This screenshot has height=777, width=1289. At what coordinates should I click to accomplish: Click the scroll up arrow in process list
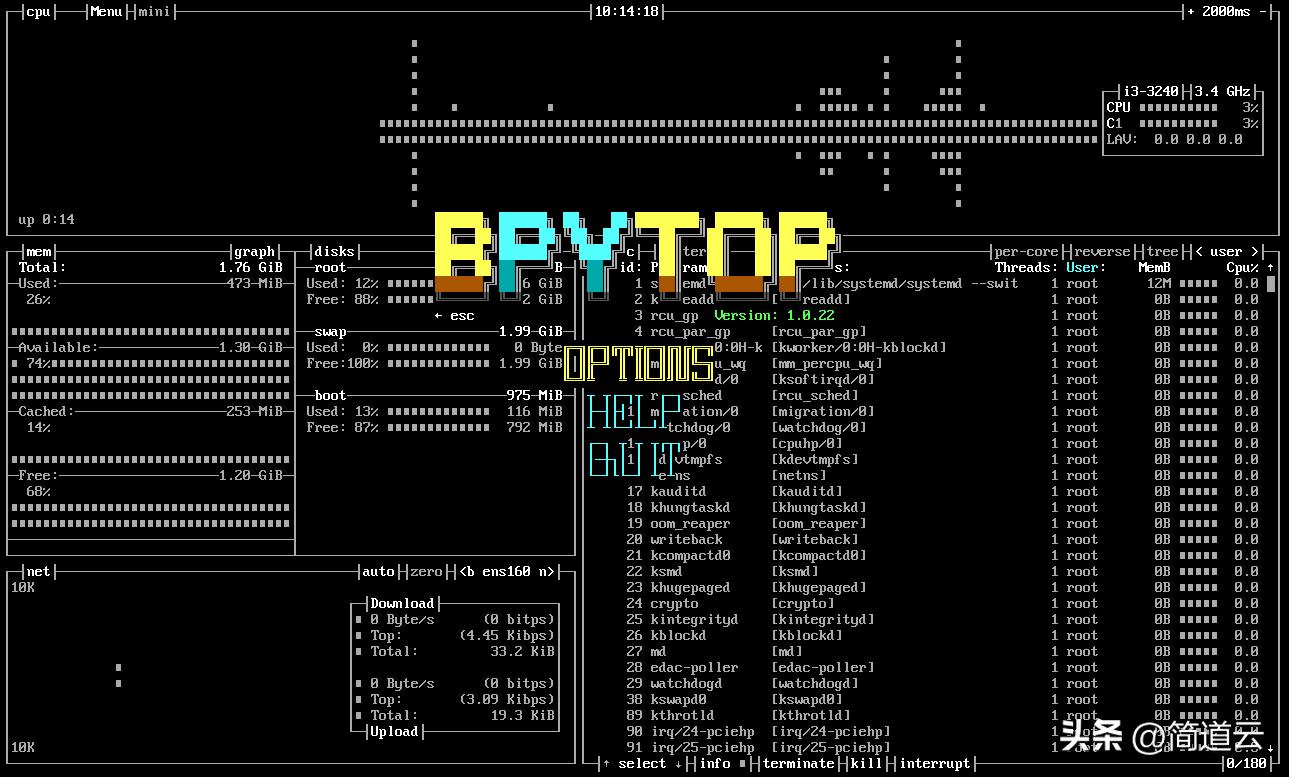(1271, 268)
